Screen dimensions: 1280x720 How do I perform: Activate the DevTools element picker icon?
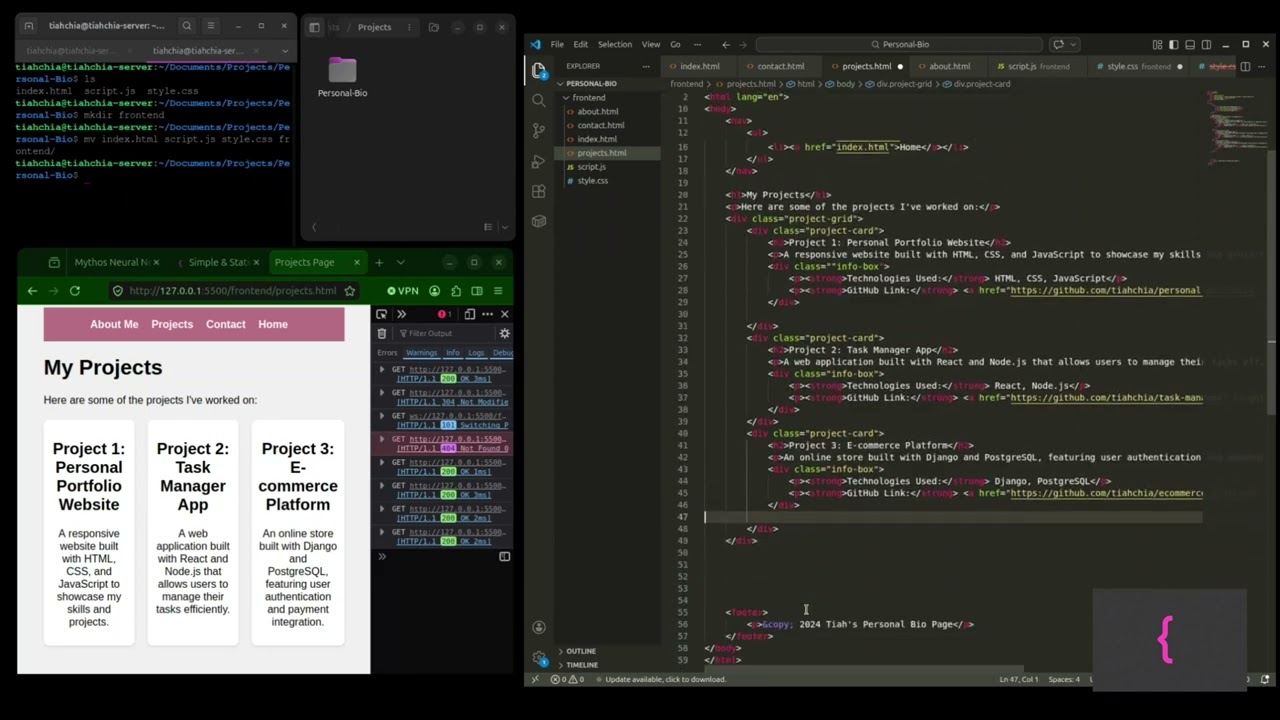[x=382, y=314]
